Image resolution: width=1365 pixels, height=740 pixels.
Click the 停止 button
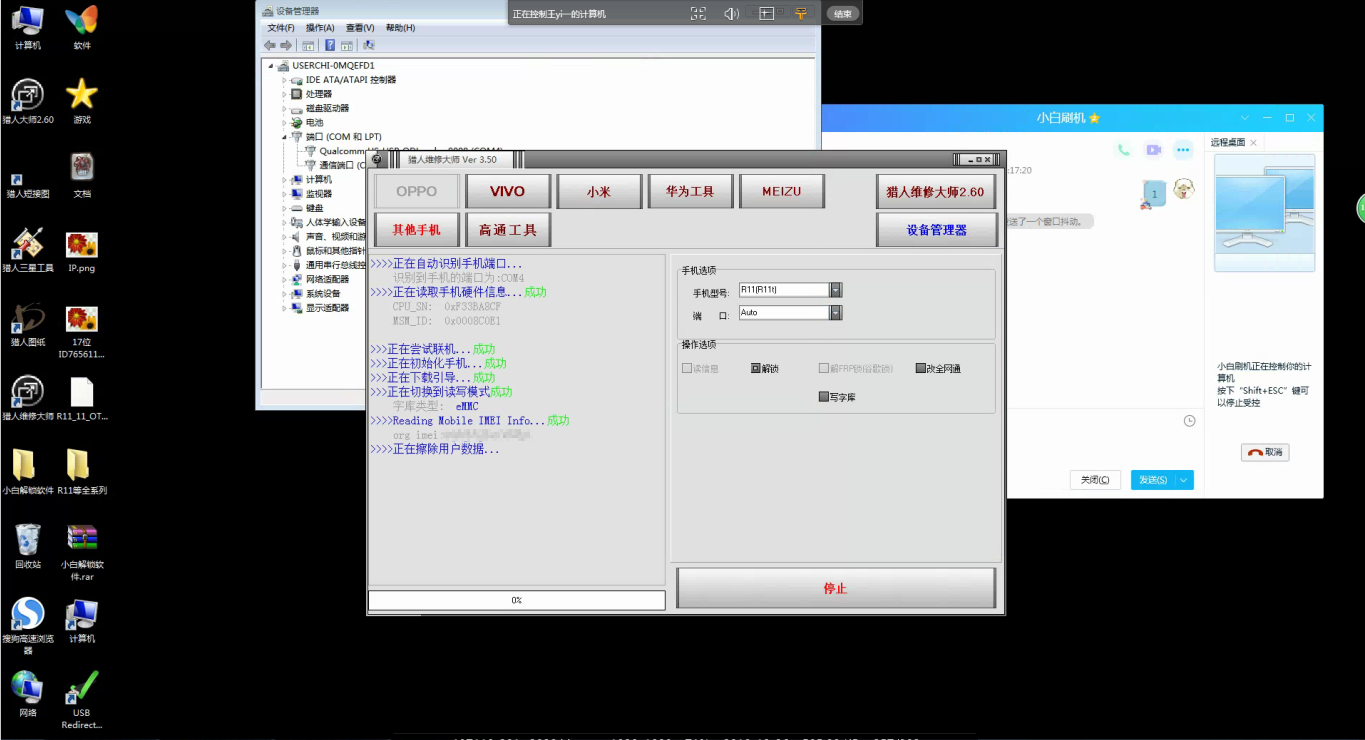836,588
